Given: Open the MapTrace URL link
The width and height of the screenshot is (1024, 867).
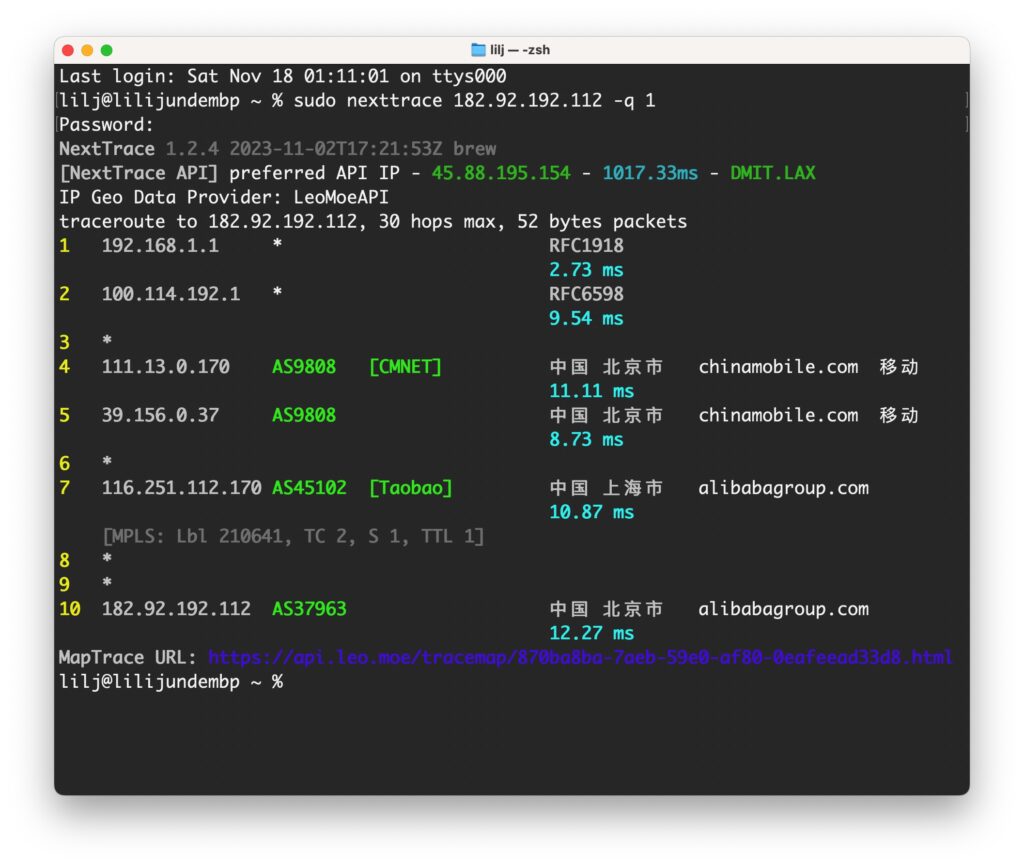Looking at the screenshot, I should click(x=580, y=657).
